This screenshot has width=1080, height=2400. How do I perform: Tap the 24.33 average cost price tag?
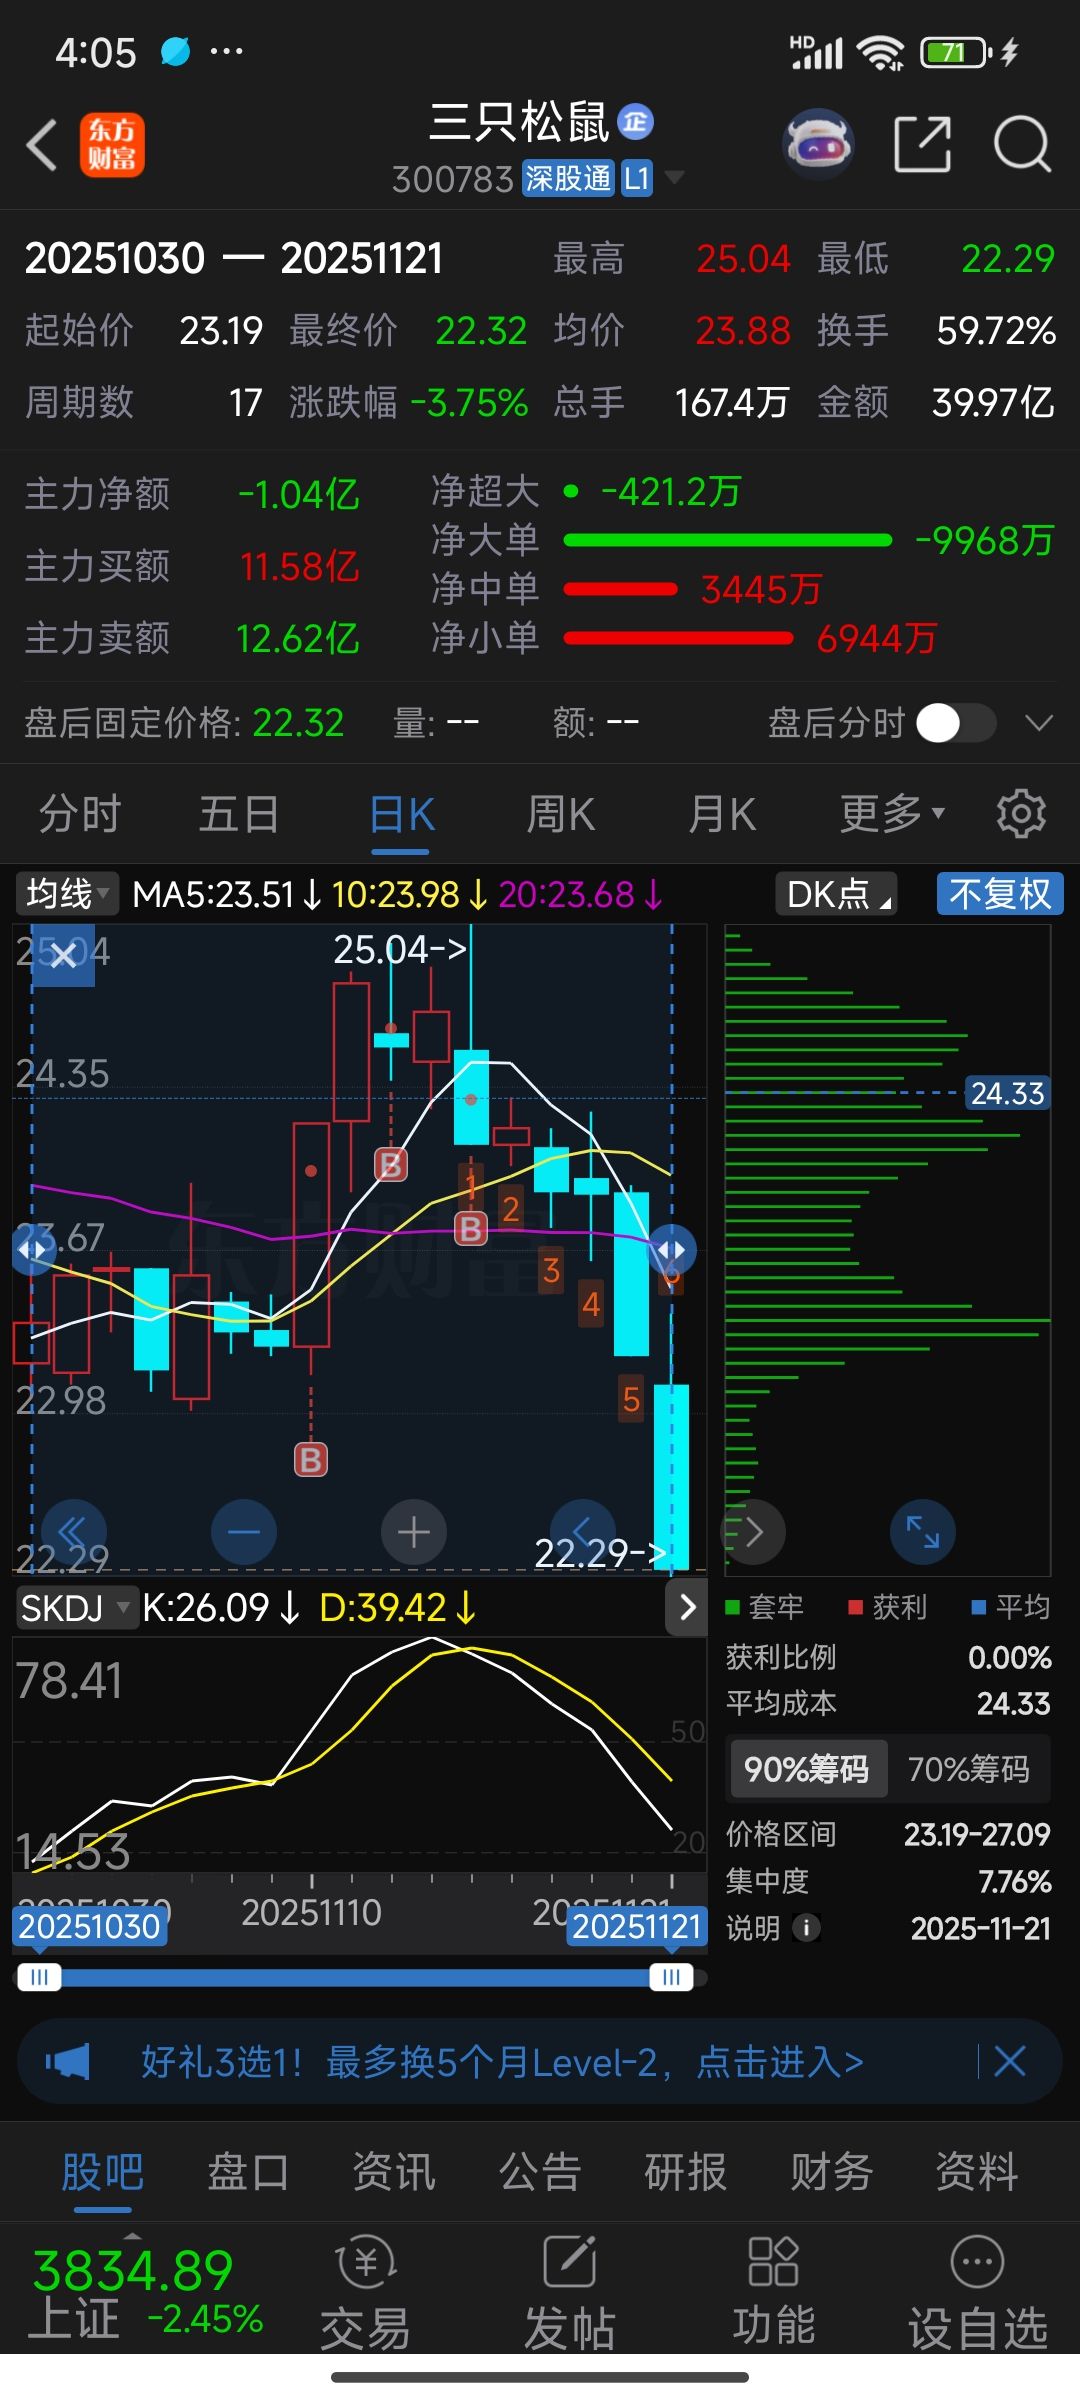(1007, 1093)
